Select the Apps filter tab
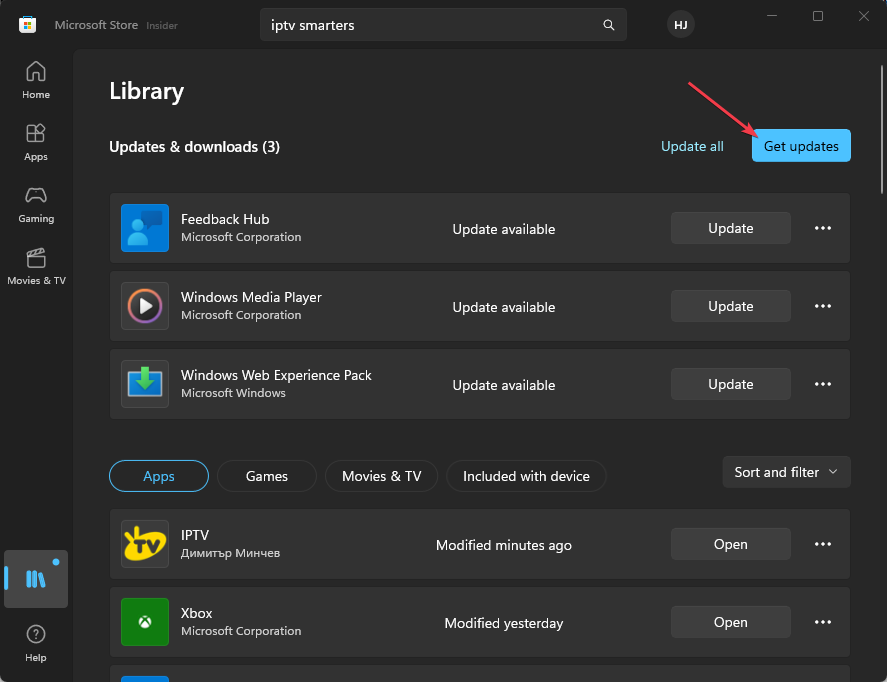The height and width of the screenshot is (682, 887). pyautogui.click(x=159, y=476)
